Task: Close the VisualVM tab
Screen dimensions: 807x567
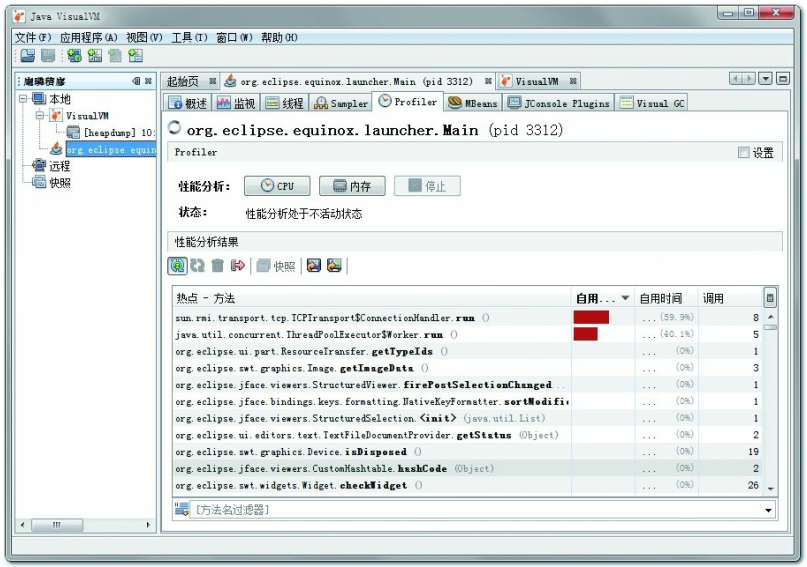Action: pyautogui.click(x=573, y=81)
